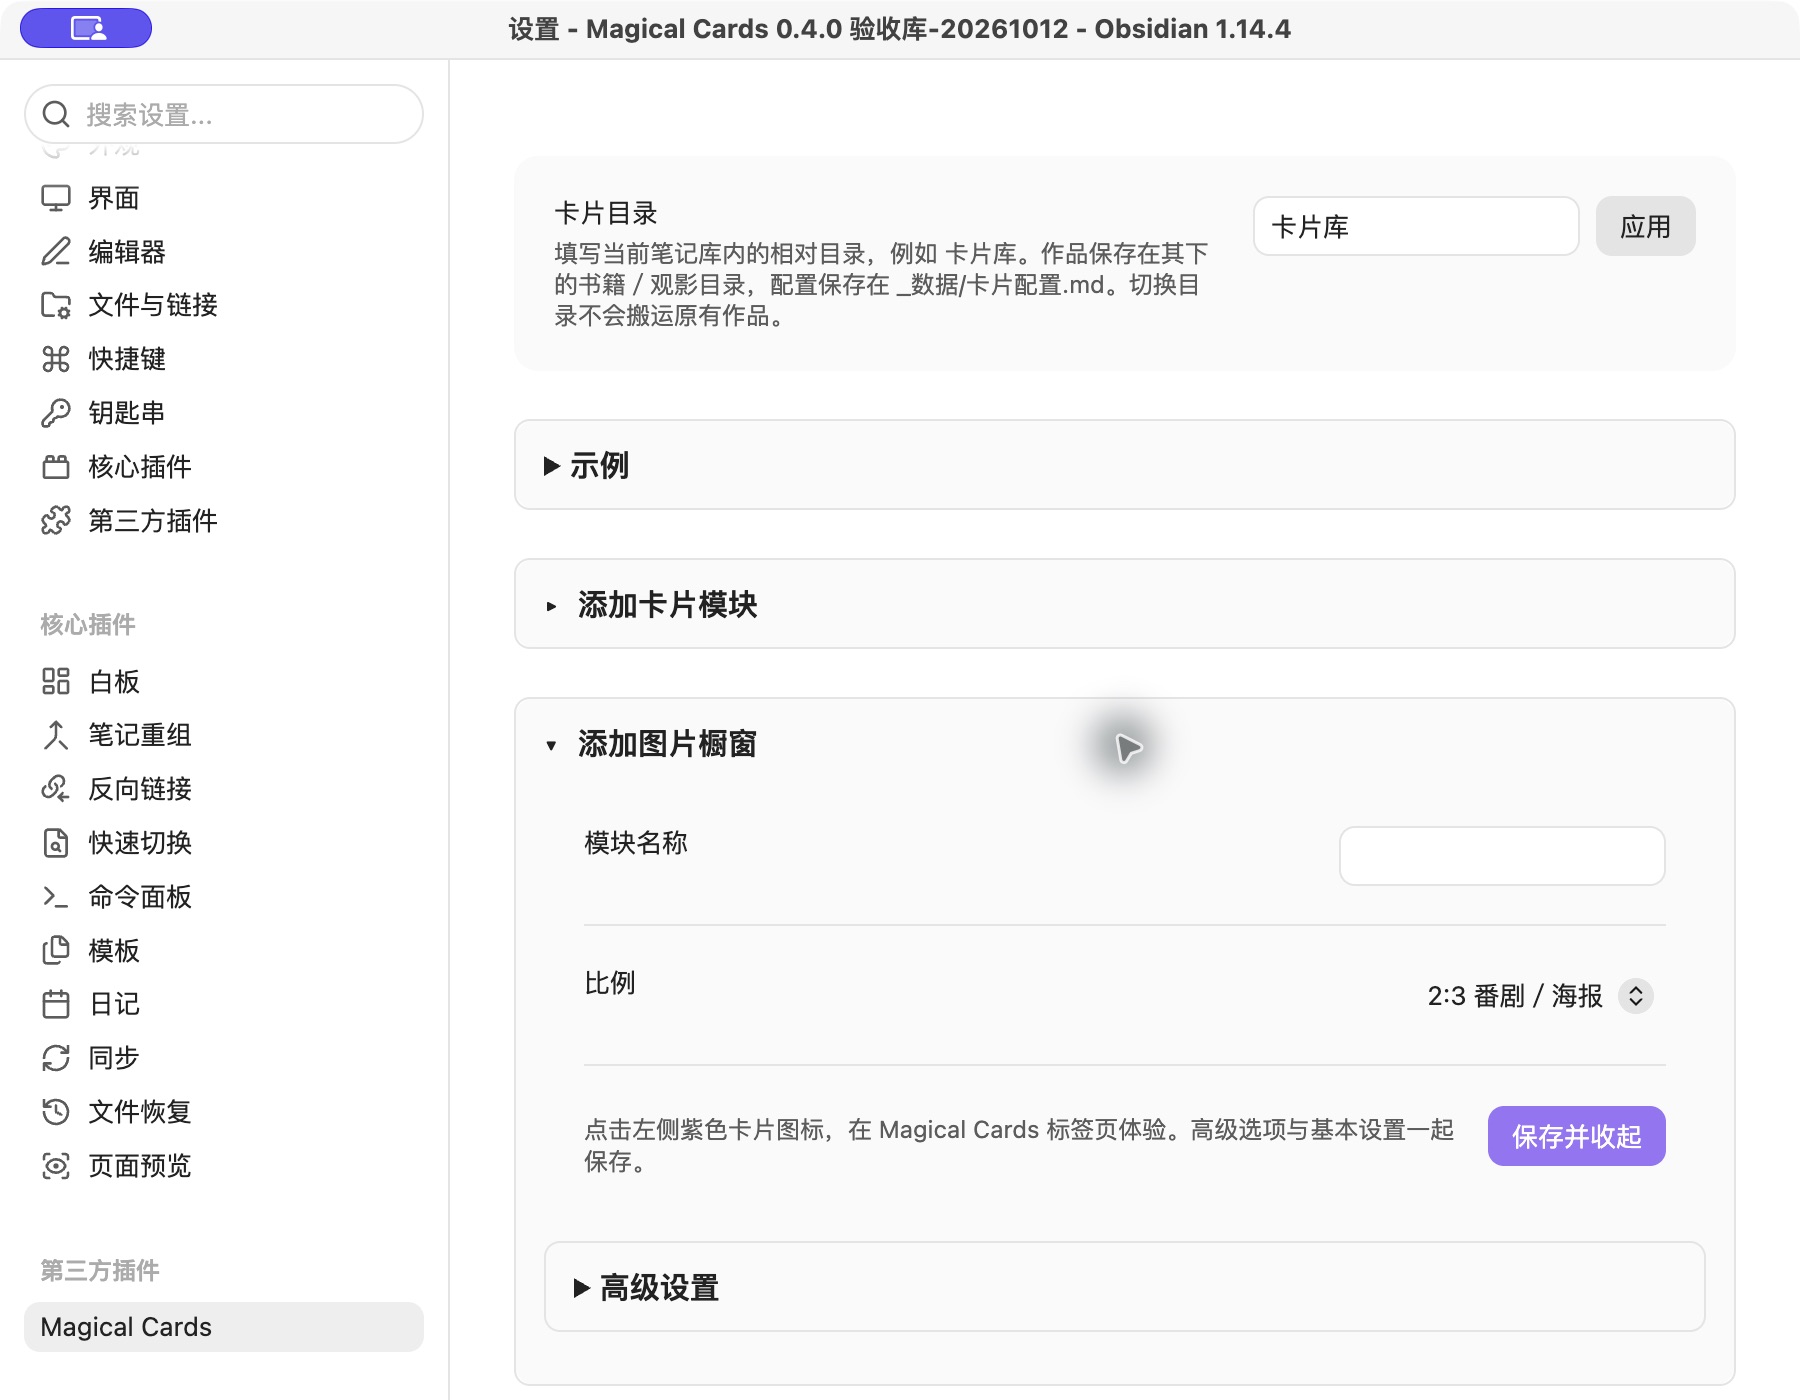Screen dimensions: 1800x1400
Task: Expand the 示例 section
Action: (x=1124, y=465)
